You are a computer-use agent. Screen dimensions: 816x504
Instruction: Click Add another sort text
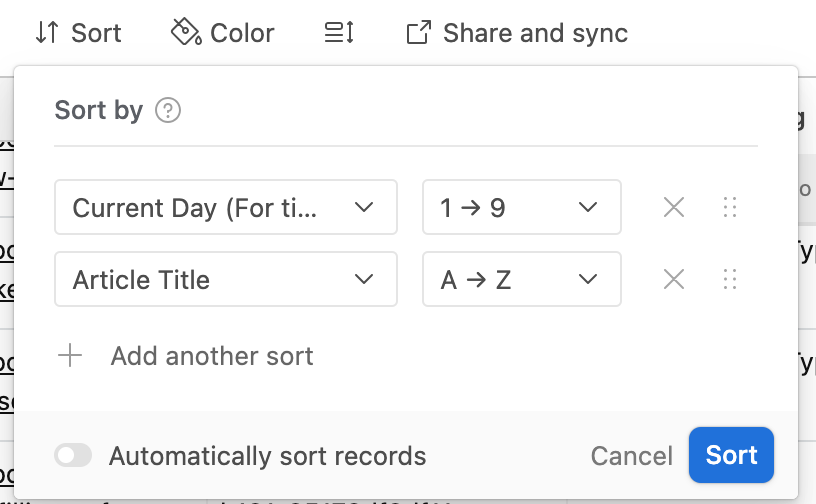[x=212, y=356]
